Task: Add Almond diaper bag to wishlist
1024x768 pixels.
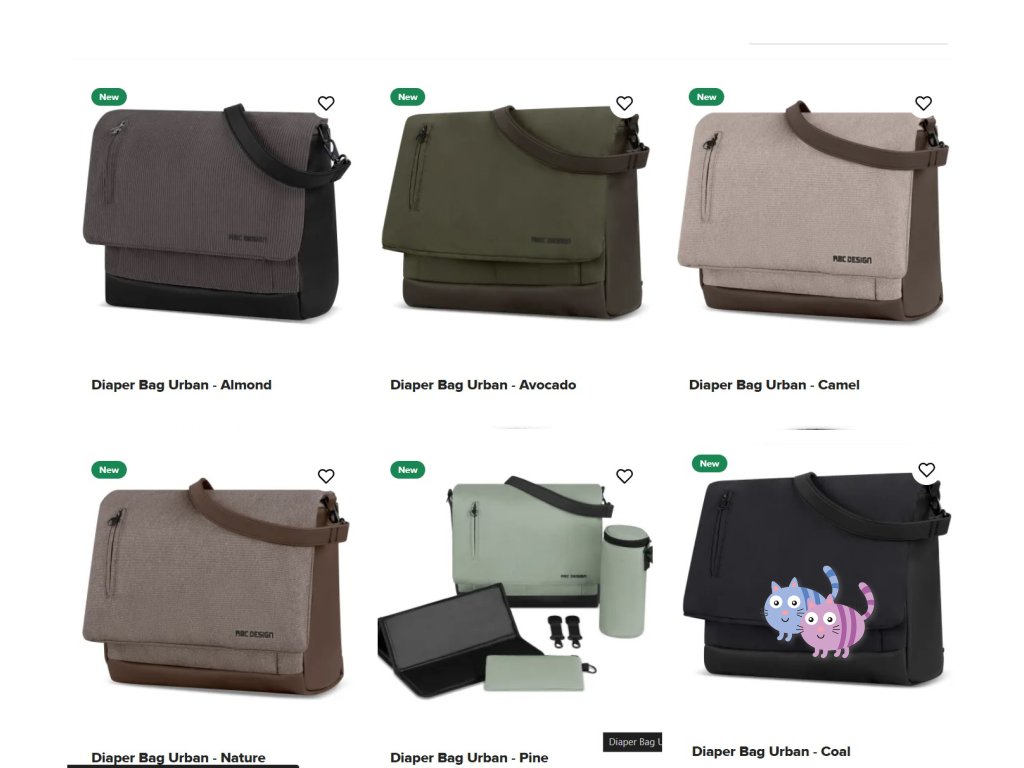Action: pyautogui.click(x=326, y=103)
